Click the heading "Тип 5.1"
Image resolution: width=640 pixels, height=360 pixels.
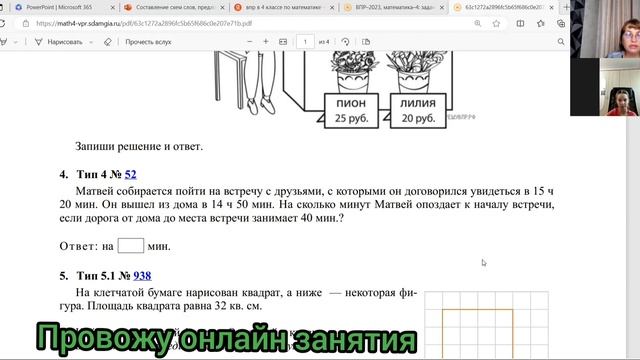pyautogui.click(x=96, y=276)
